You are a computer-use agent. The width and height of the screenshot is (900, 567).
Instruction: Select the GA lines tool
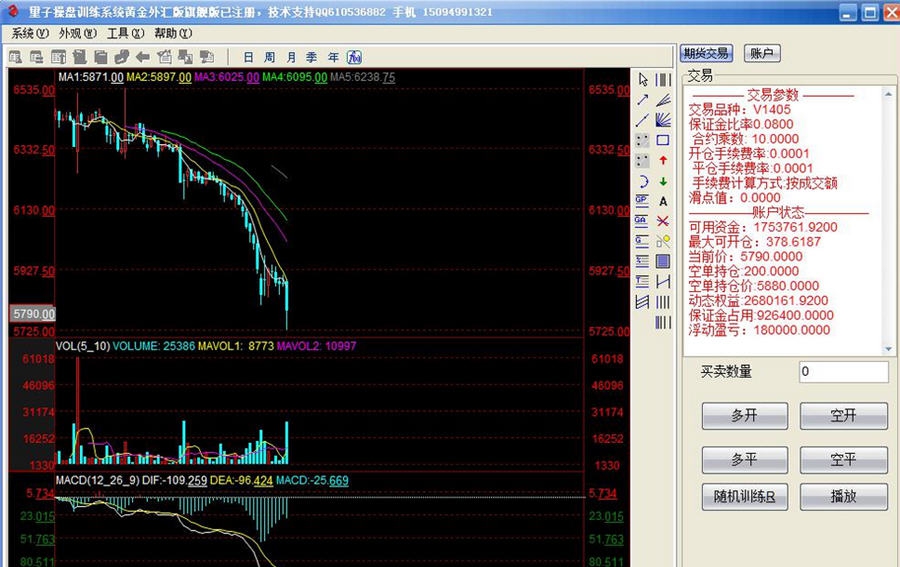click(642, 221)
